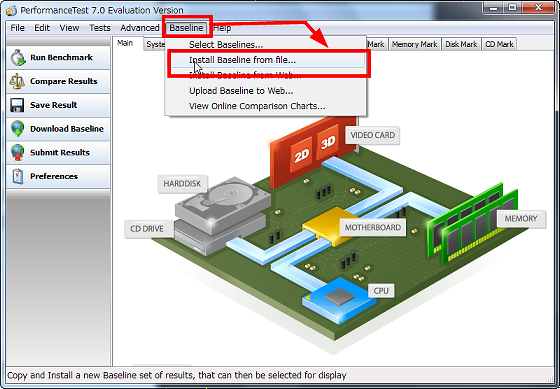This screenshot has width=560, height=389.
Task: Open the File menu
Action: click(x=18, y=28)
